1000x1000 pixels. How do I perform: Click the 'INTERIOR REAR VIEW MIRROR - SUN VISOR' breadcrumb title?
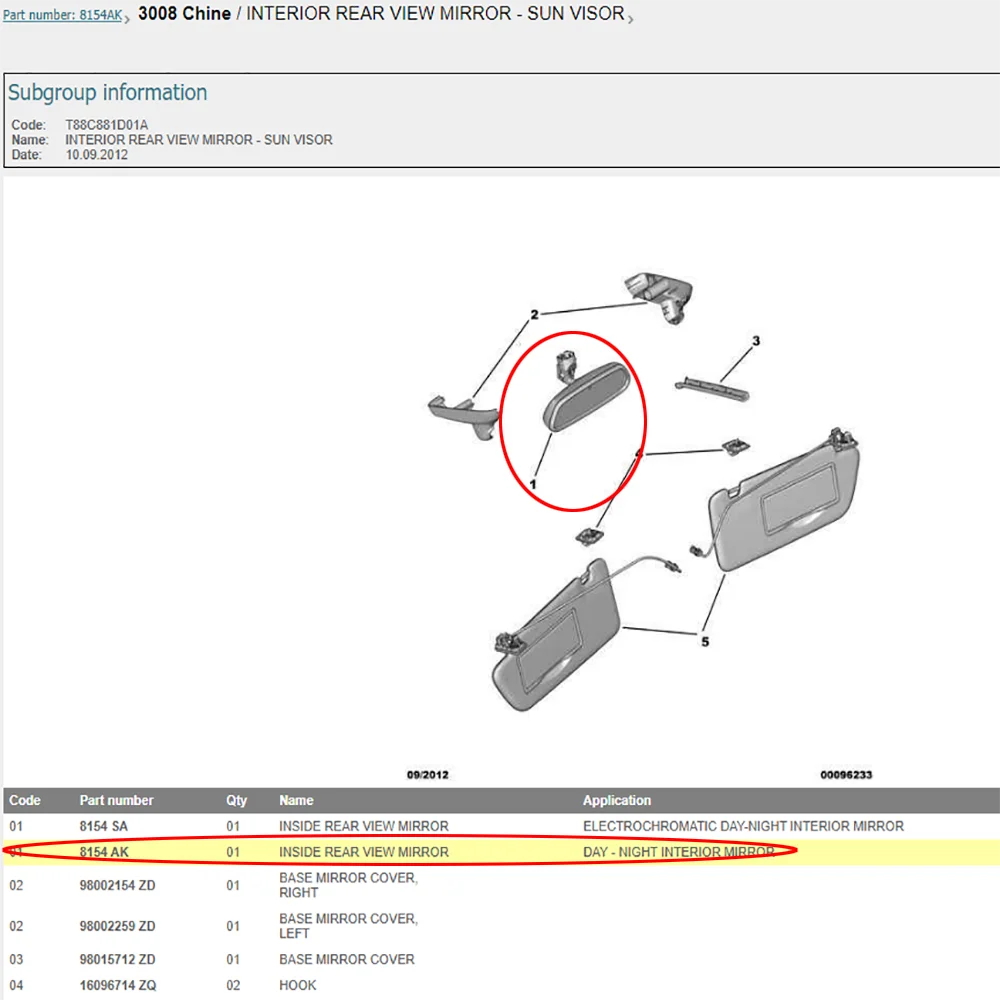pyautogui.click(x=435, y=13)
